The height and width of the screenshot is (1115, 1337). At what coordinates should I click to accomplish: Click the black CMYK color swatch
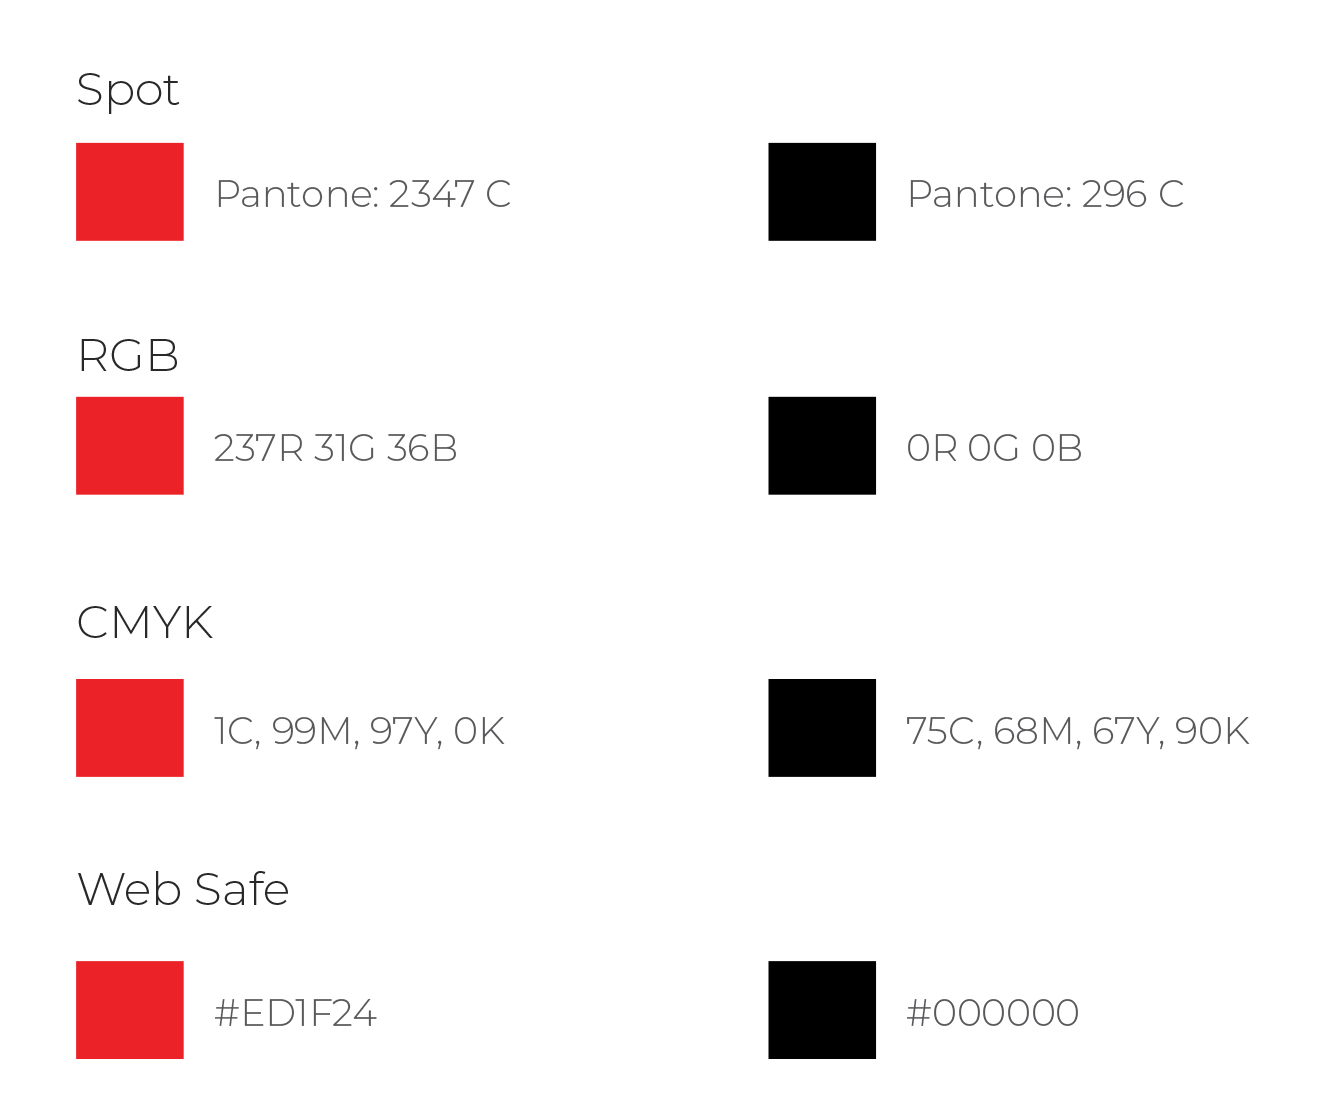(x=822, y=728)
